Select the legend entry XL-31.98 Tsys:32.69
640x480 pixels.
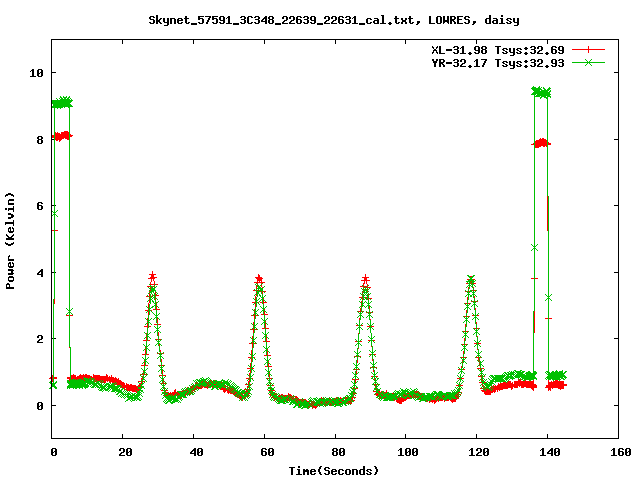tap(498, 50)
